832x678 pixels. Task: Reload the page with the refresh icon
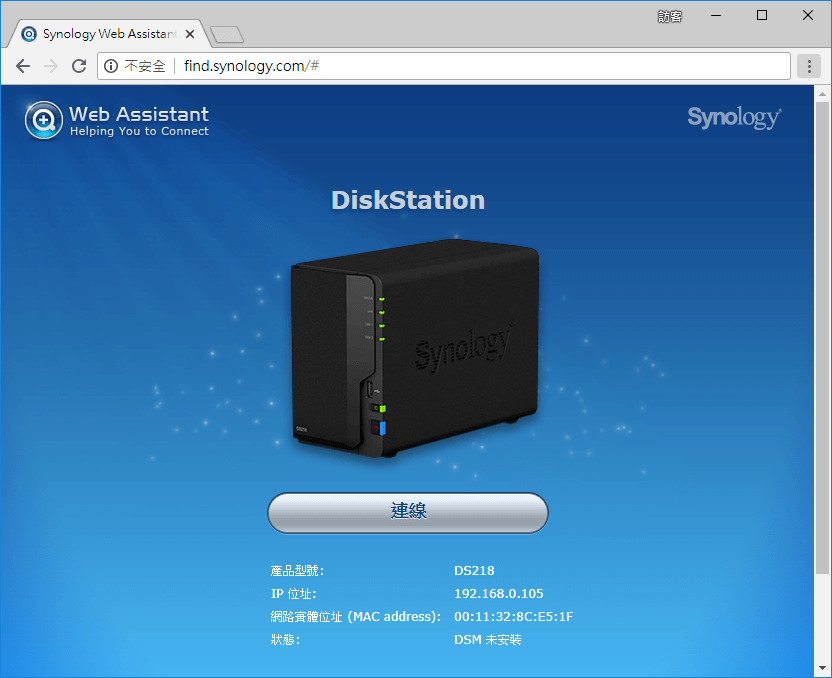[x=79, y=66]
